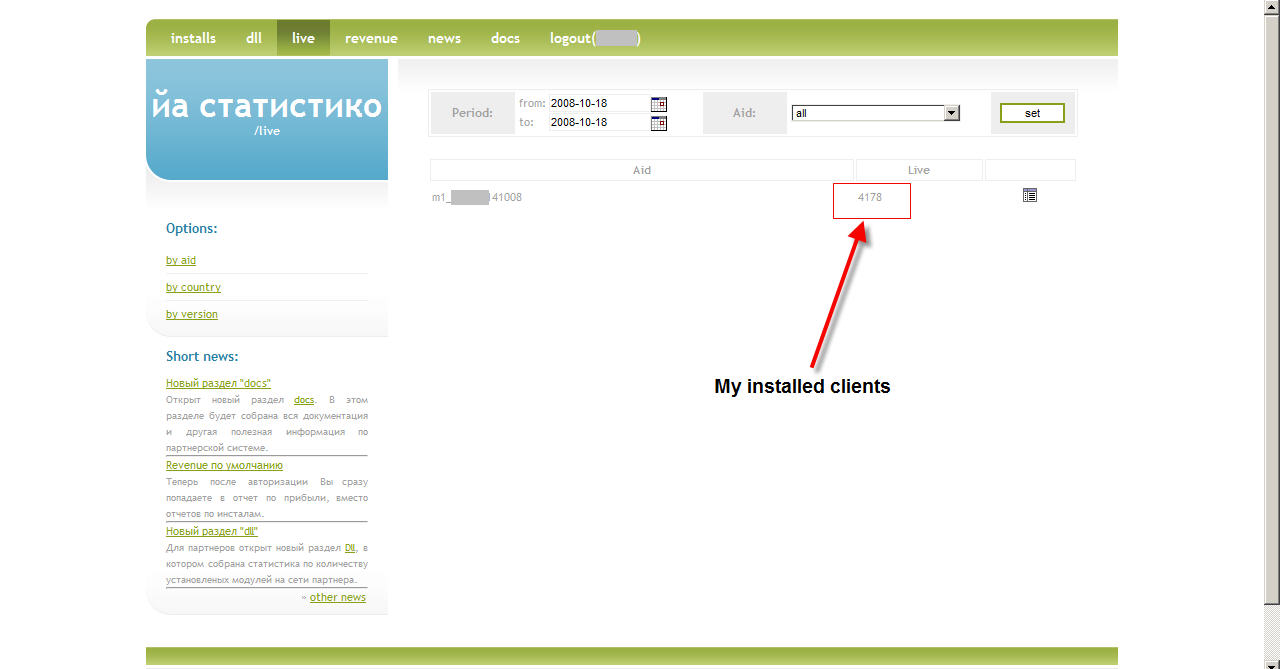Open the installs tab
Screen dimensions: 1280x669
193,38
